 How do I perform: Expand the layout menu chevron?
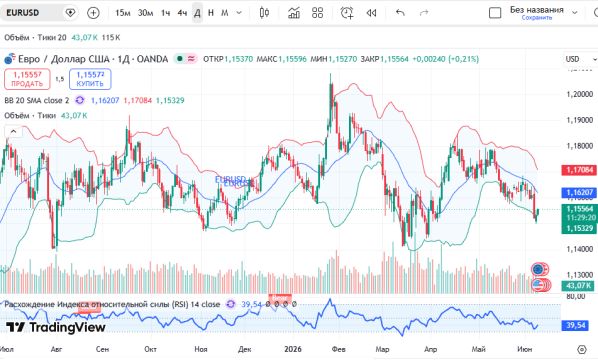coord(574,13)
